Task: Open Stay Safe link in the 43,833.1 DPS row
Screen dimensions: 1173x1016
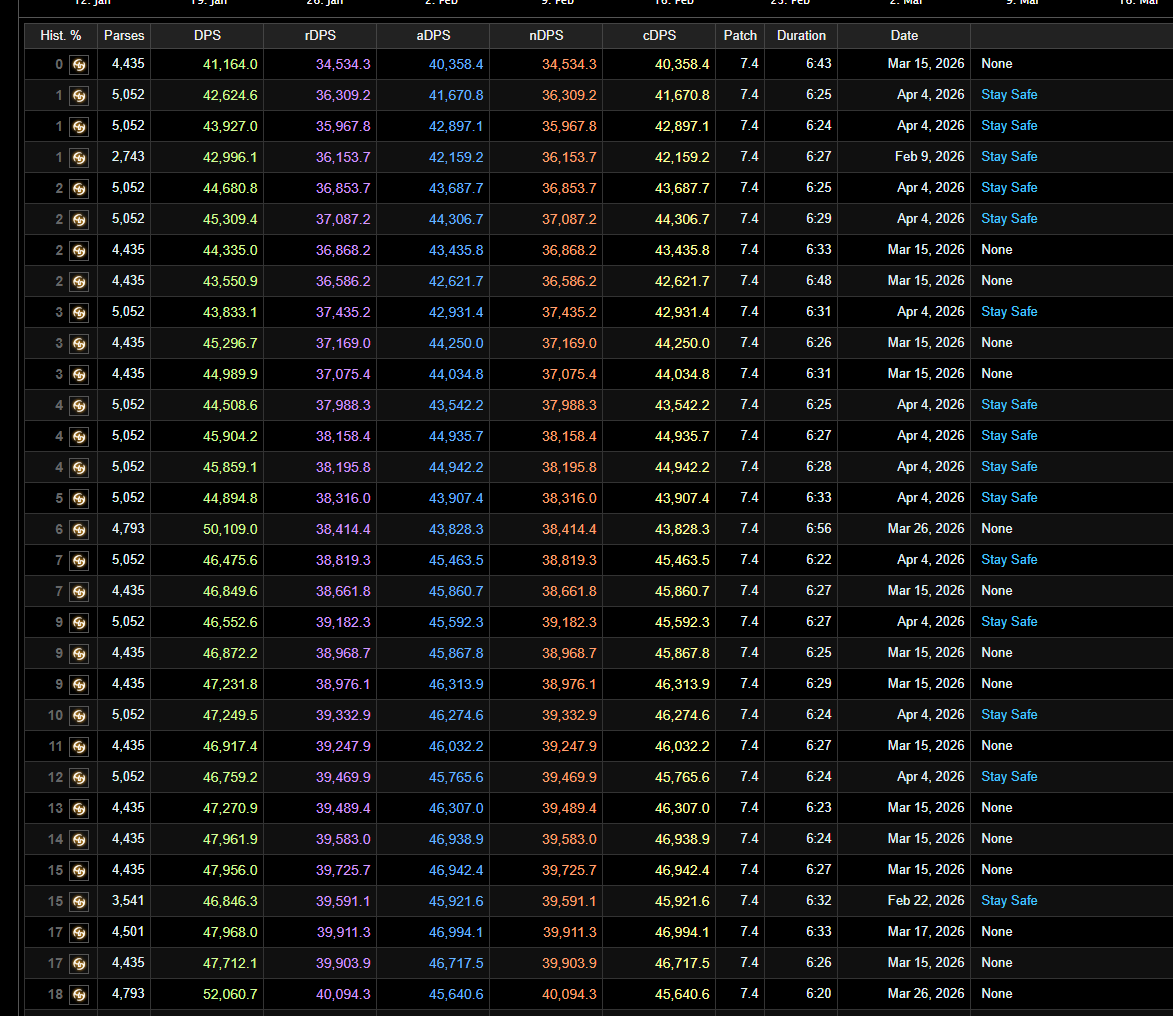Action: click(x=1009, y=312)
